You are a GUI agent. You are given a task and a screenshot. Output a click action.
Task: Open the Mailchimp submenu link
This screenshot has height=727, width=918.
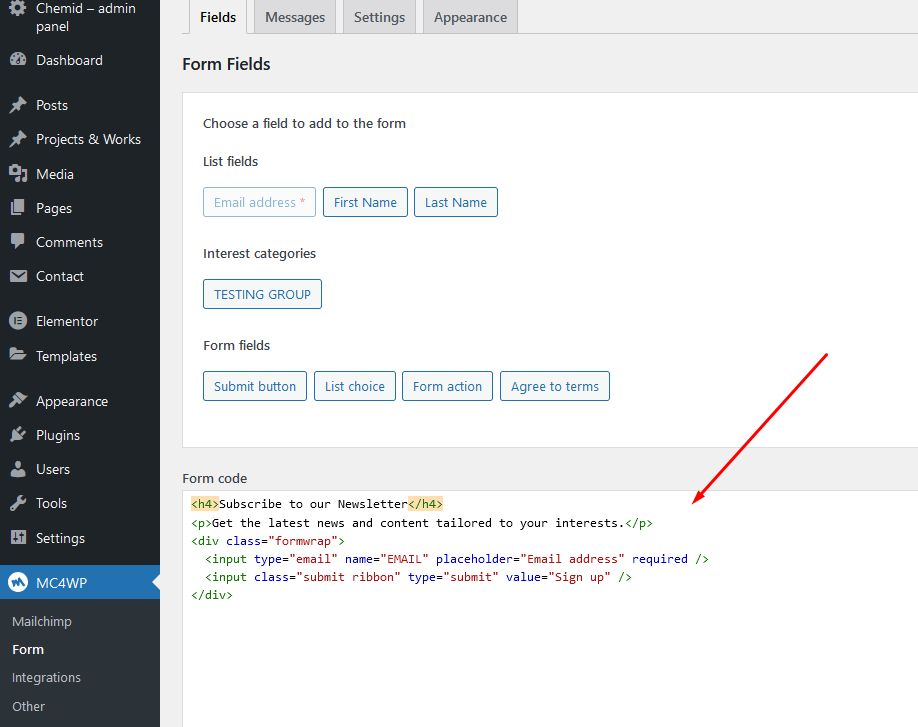click(42, 621)
